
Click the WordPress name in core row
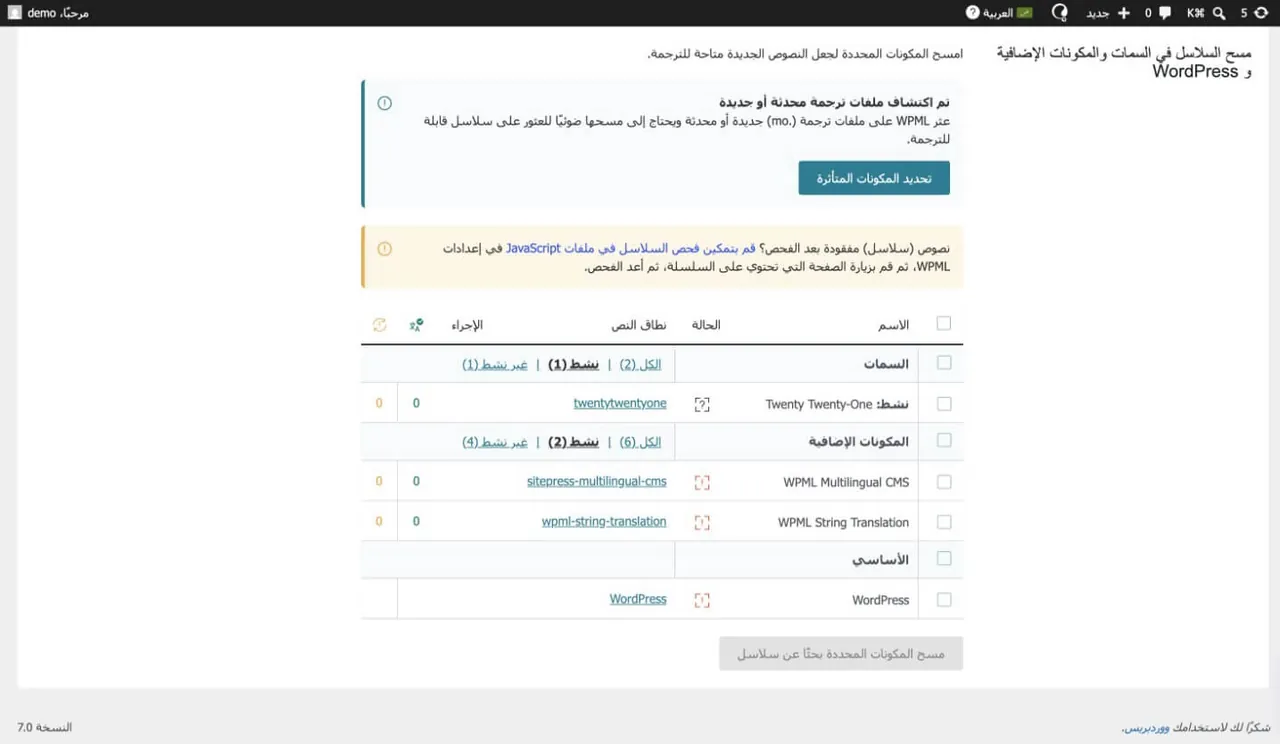880,600
